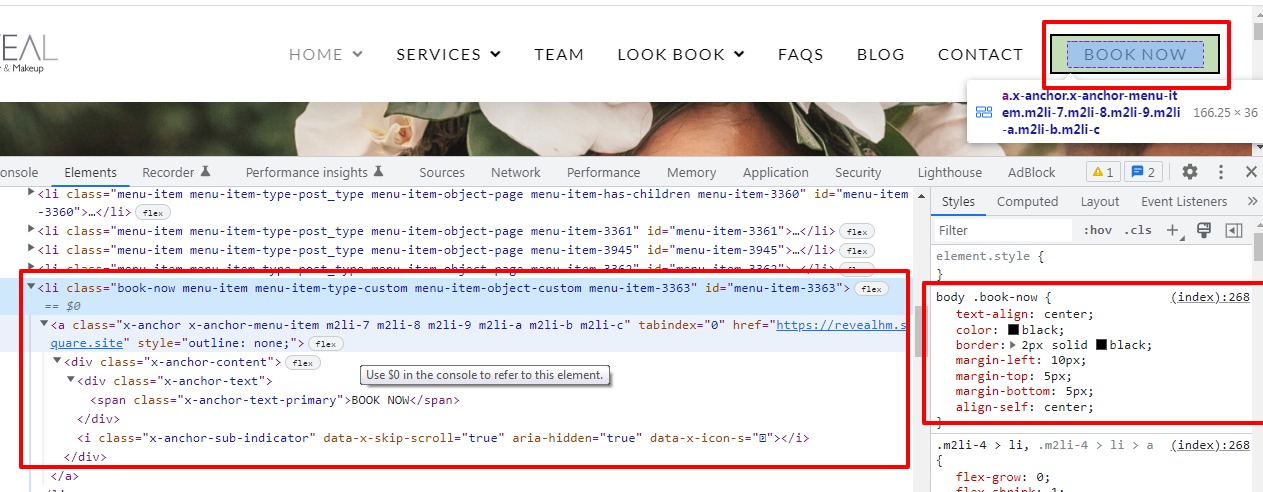Toggle the computed styles sidebar icon

(1233, 230)
